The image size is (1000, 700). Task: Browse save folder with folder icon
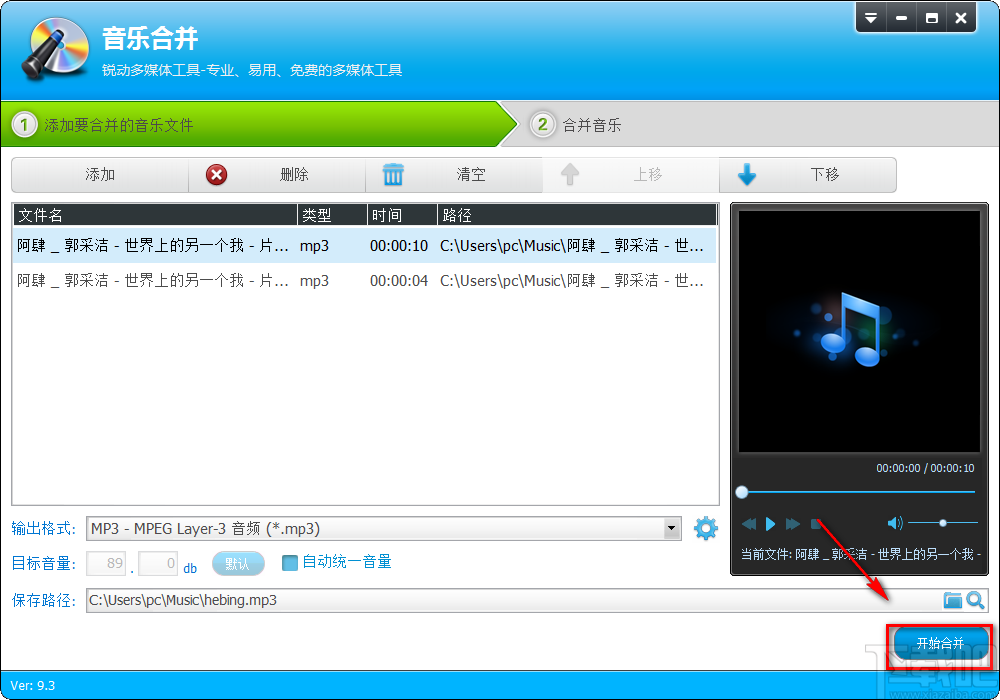pyautogui.click(x=953, y=601)
